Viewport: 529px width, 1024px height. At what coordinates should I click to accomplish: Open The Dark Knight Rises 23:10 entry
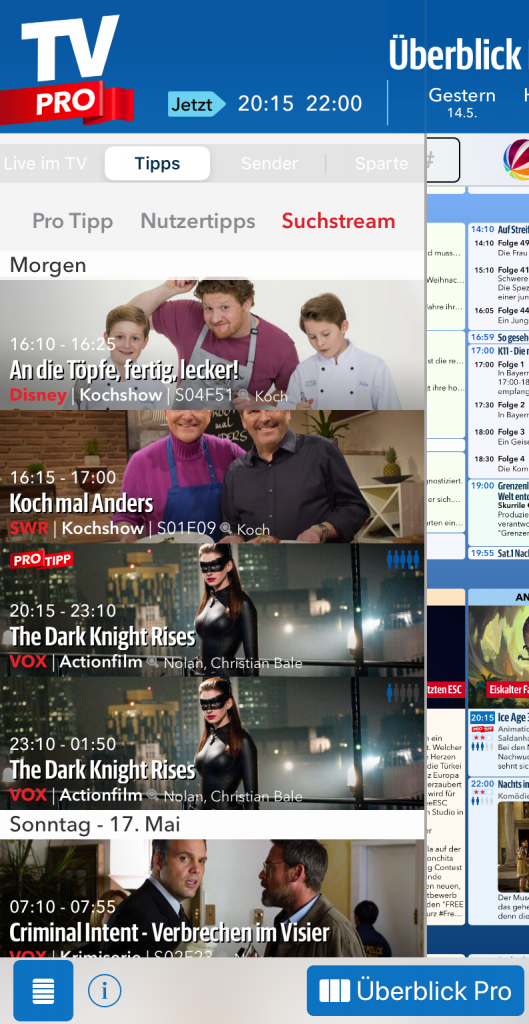pos(212,743)
